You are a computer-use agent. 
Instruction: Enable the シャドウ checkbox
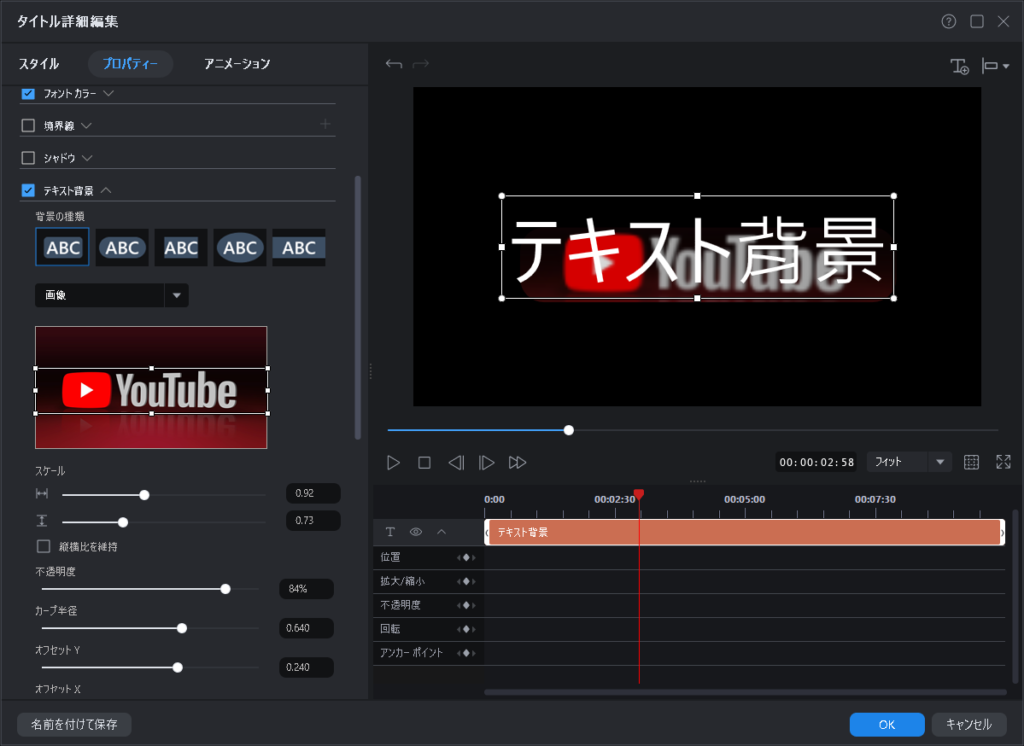28,158
